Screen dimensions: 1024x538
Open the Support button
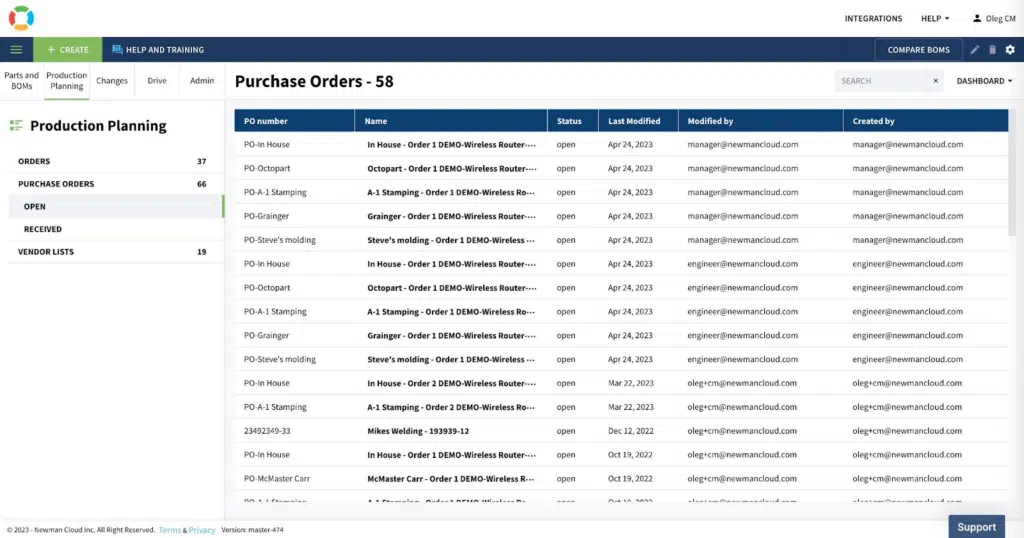976,527
